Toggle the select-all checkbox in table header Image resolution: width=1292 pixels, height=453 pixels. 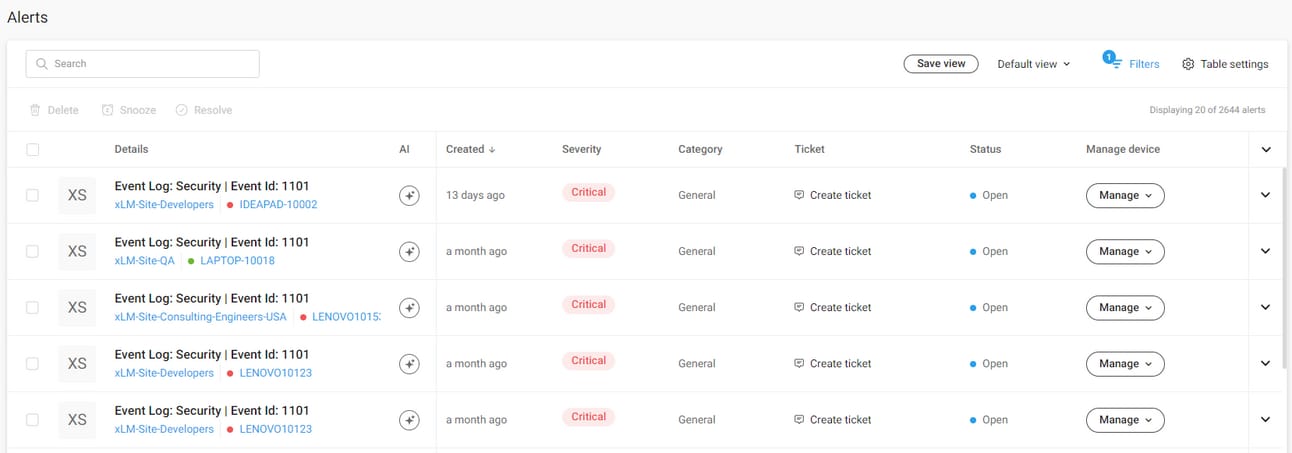[33, 149]
